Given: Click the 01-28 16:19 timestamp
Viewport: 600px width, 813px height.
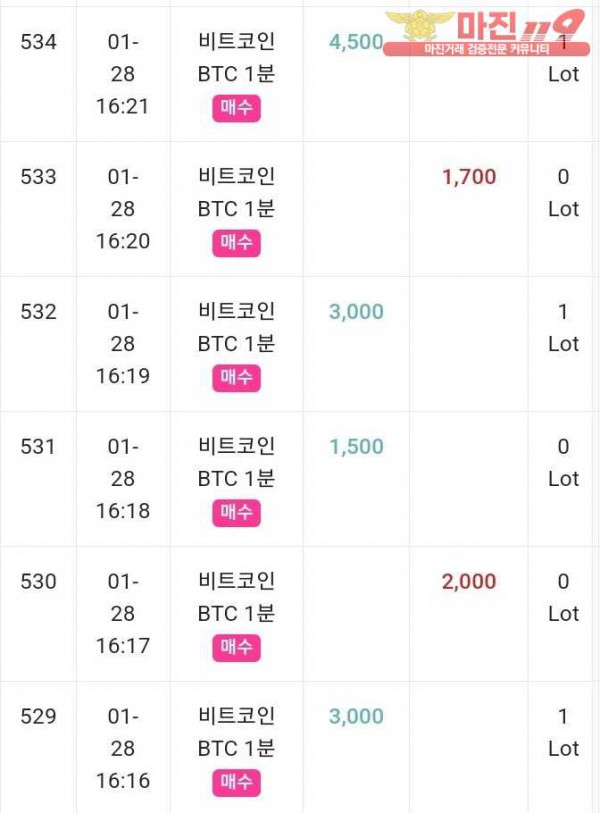Looking at the screenshot, I should click(x=123, y=344).
